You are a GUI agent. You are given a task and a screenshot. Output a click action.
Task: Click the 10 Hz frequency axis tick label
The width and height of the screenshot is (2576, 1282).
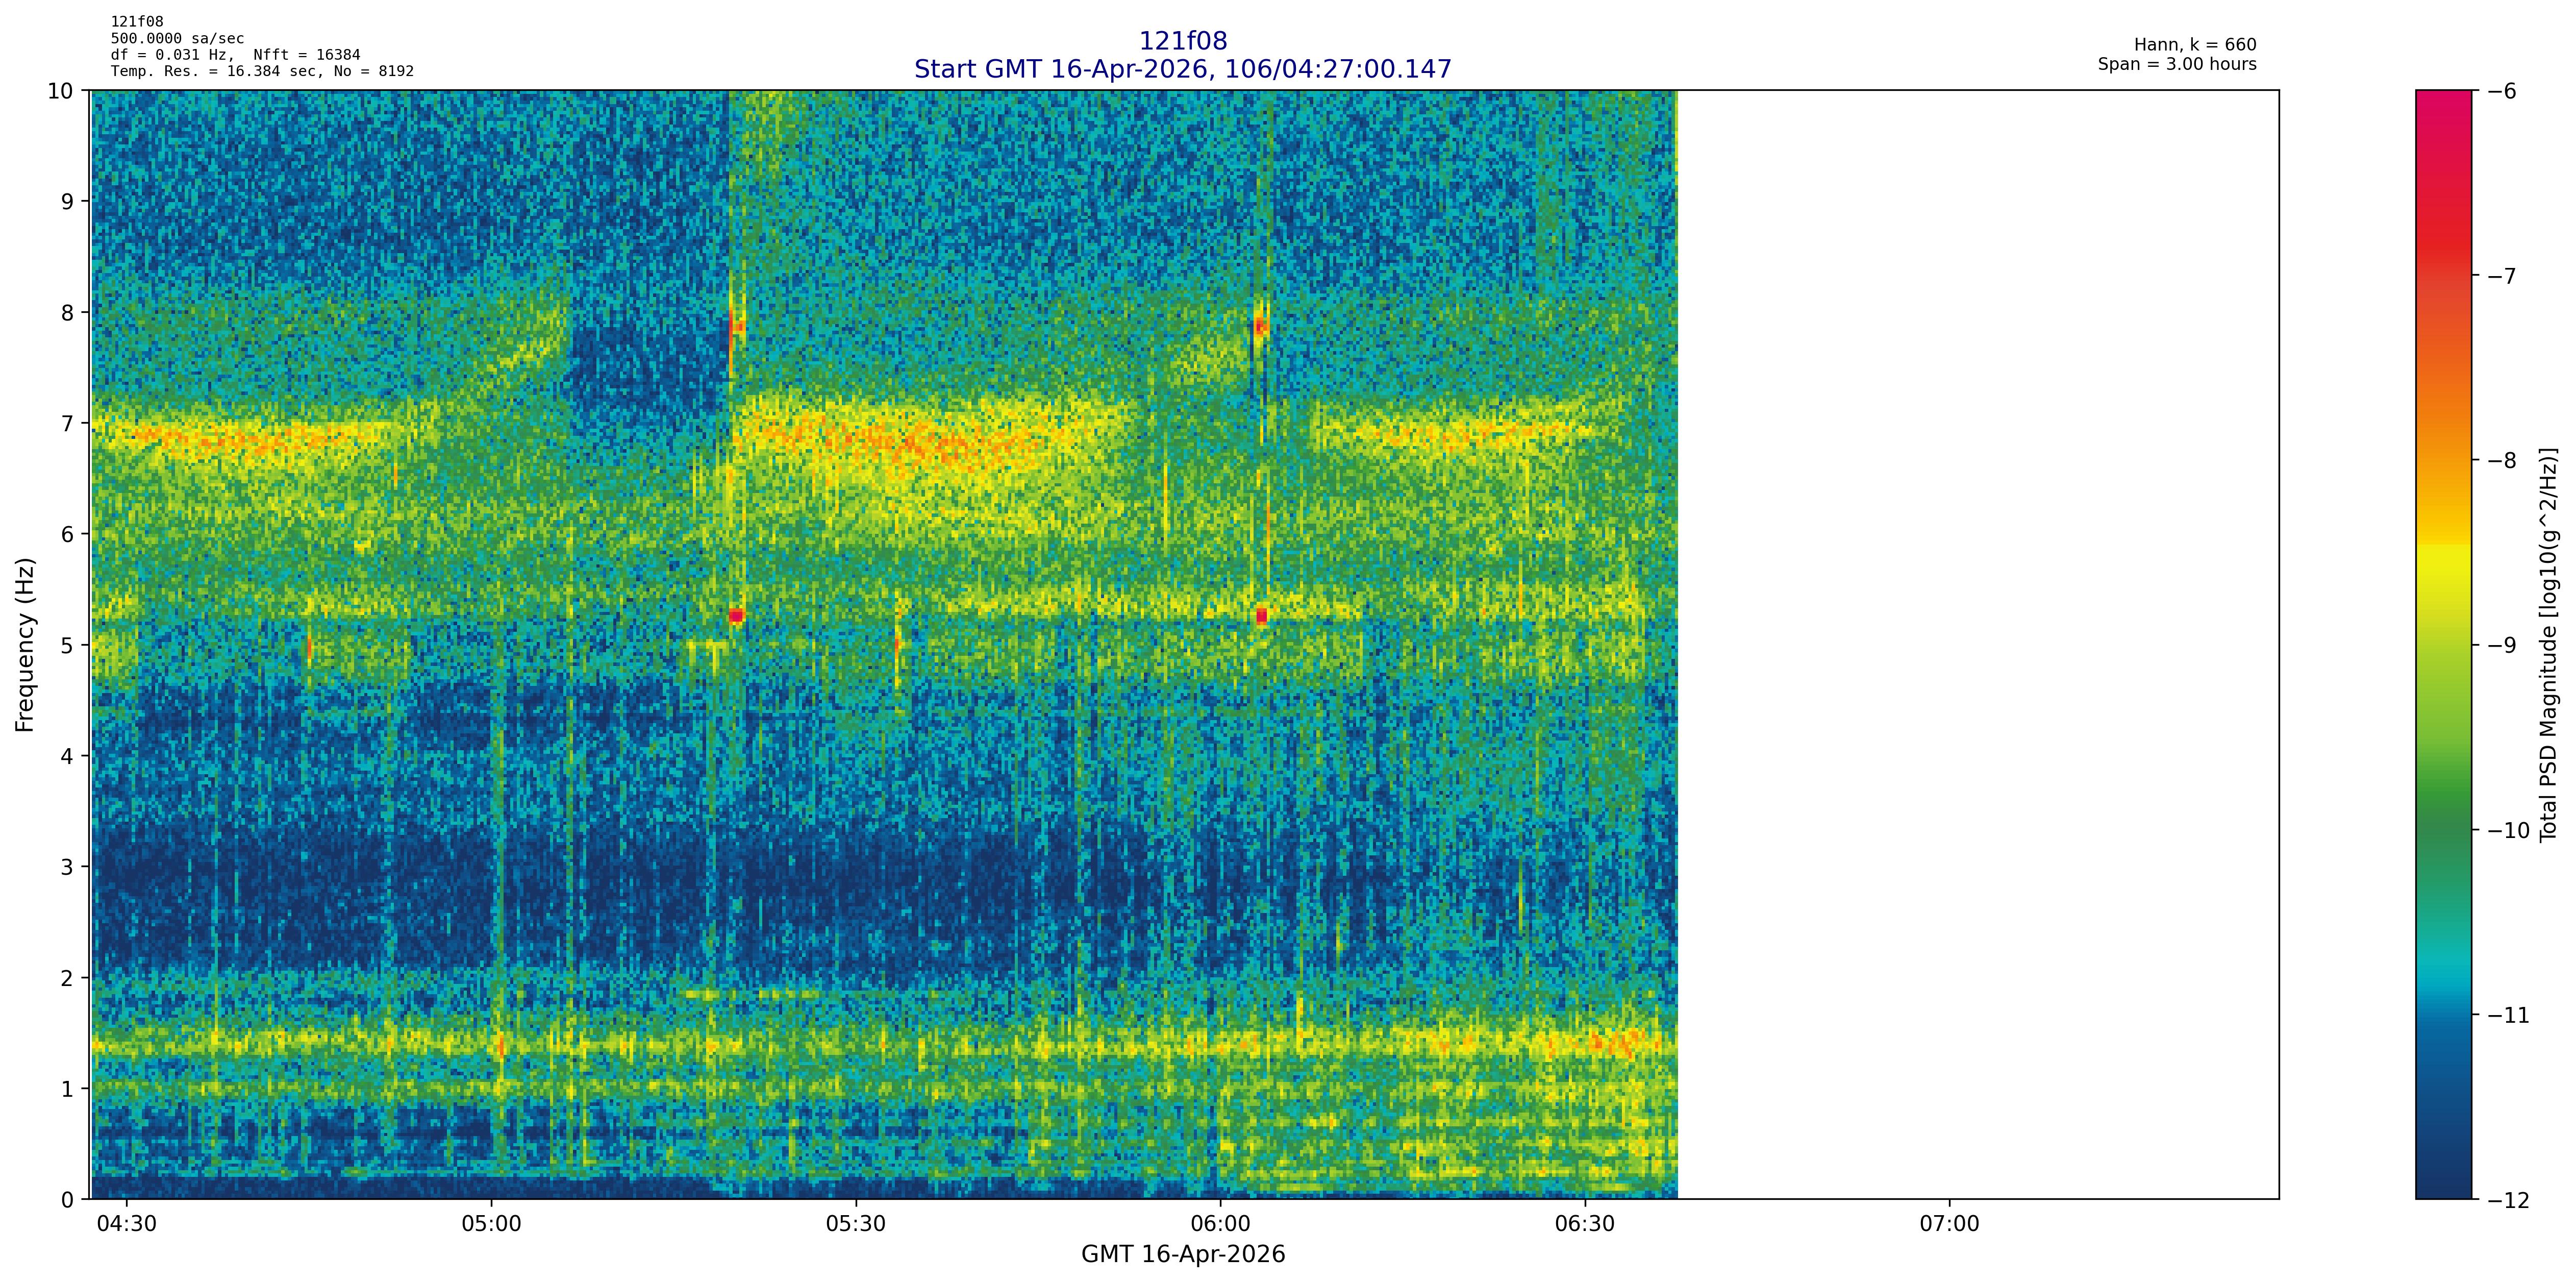click(60, 91)
